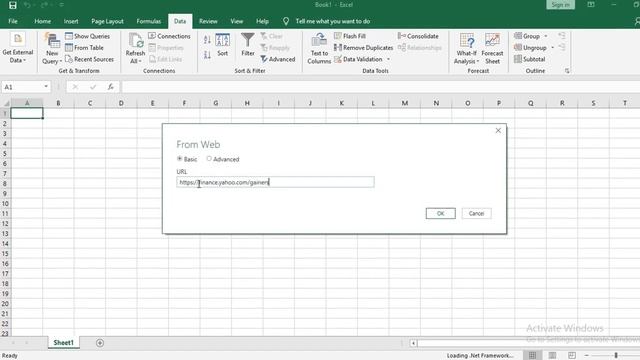The image size is (640, 360).
Task: Open Connections in the ribbon
Action: [x=169, y=36]
